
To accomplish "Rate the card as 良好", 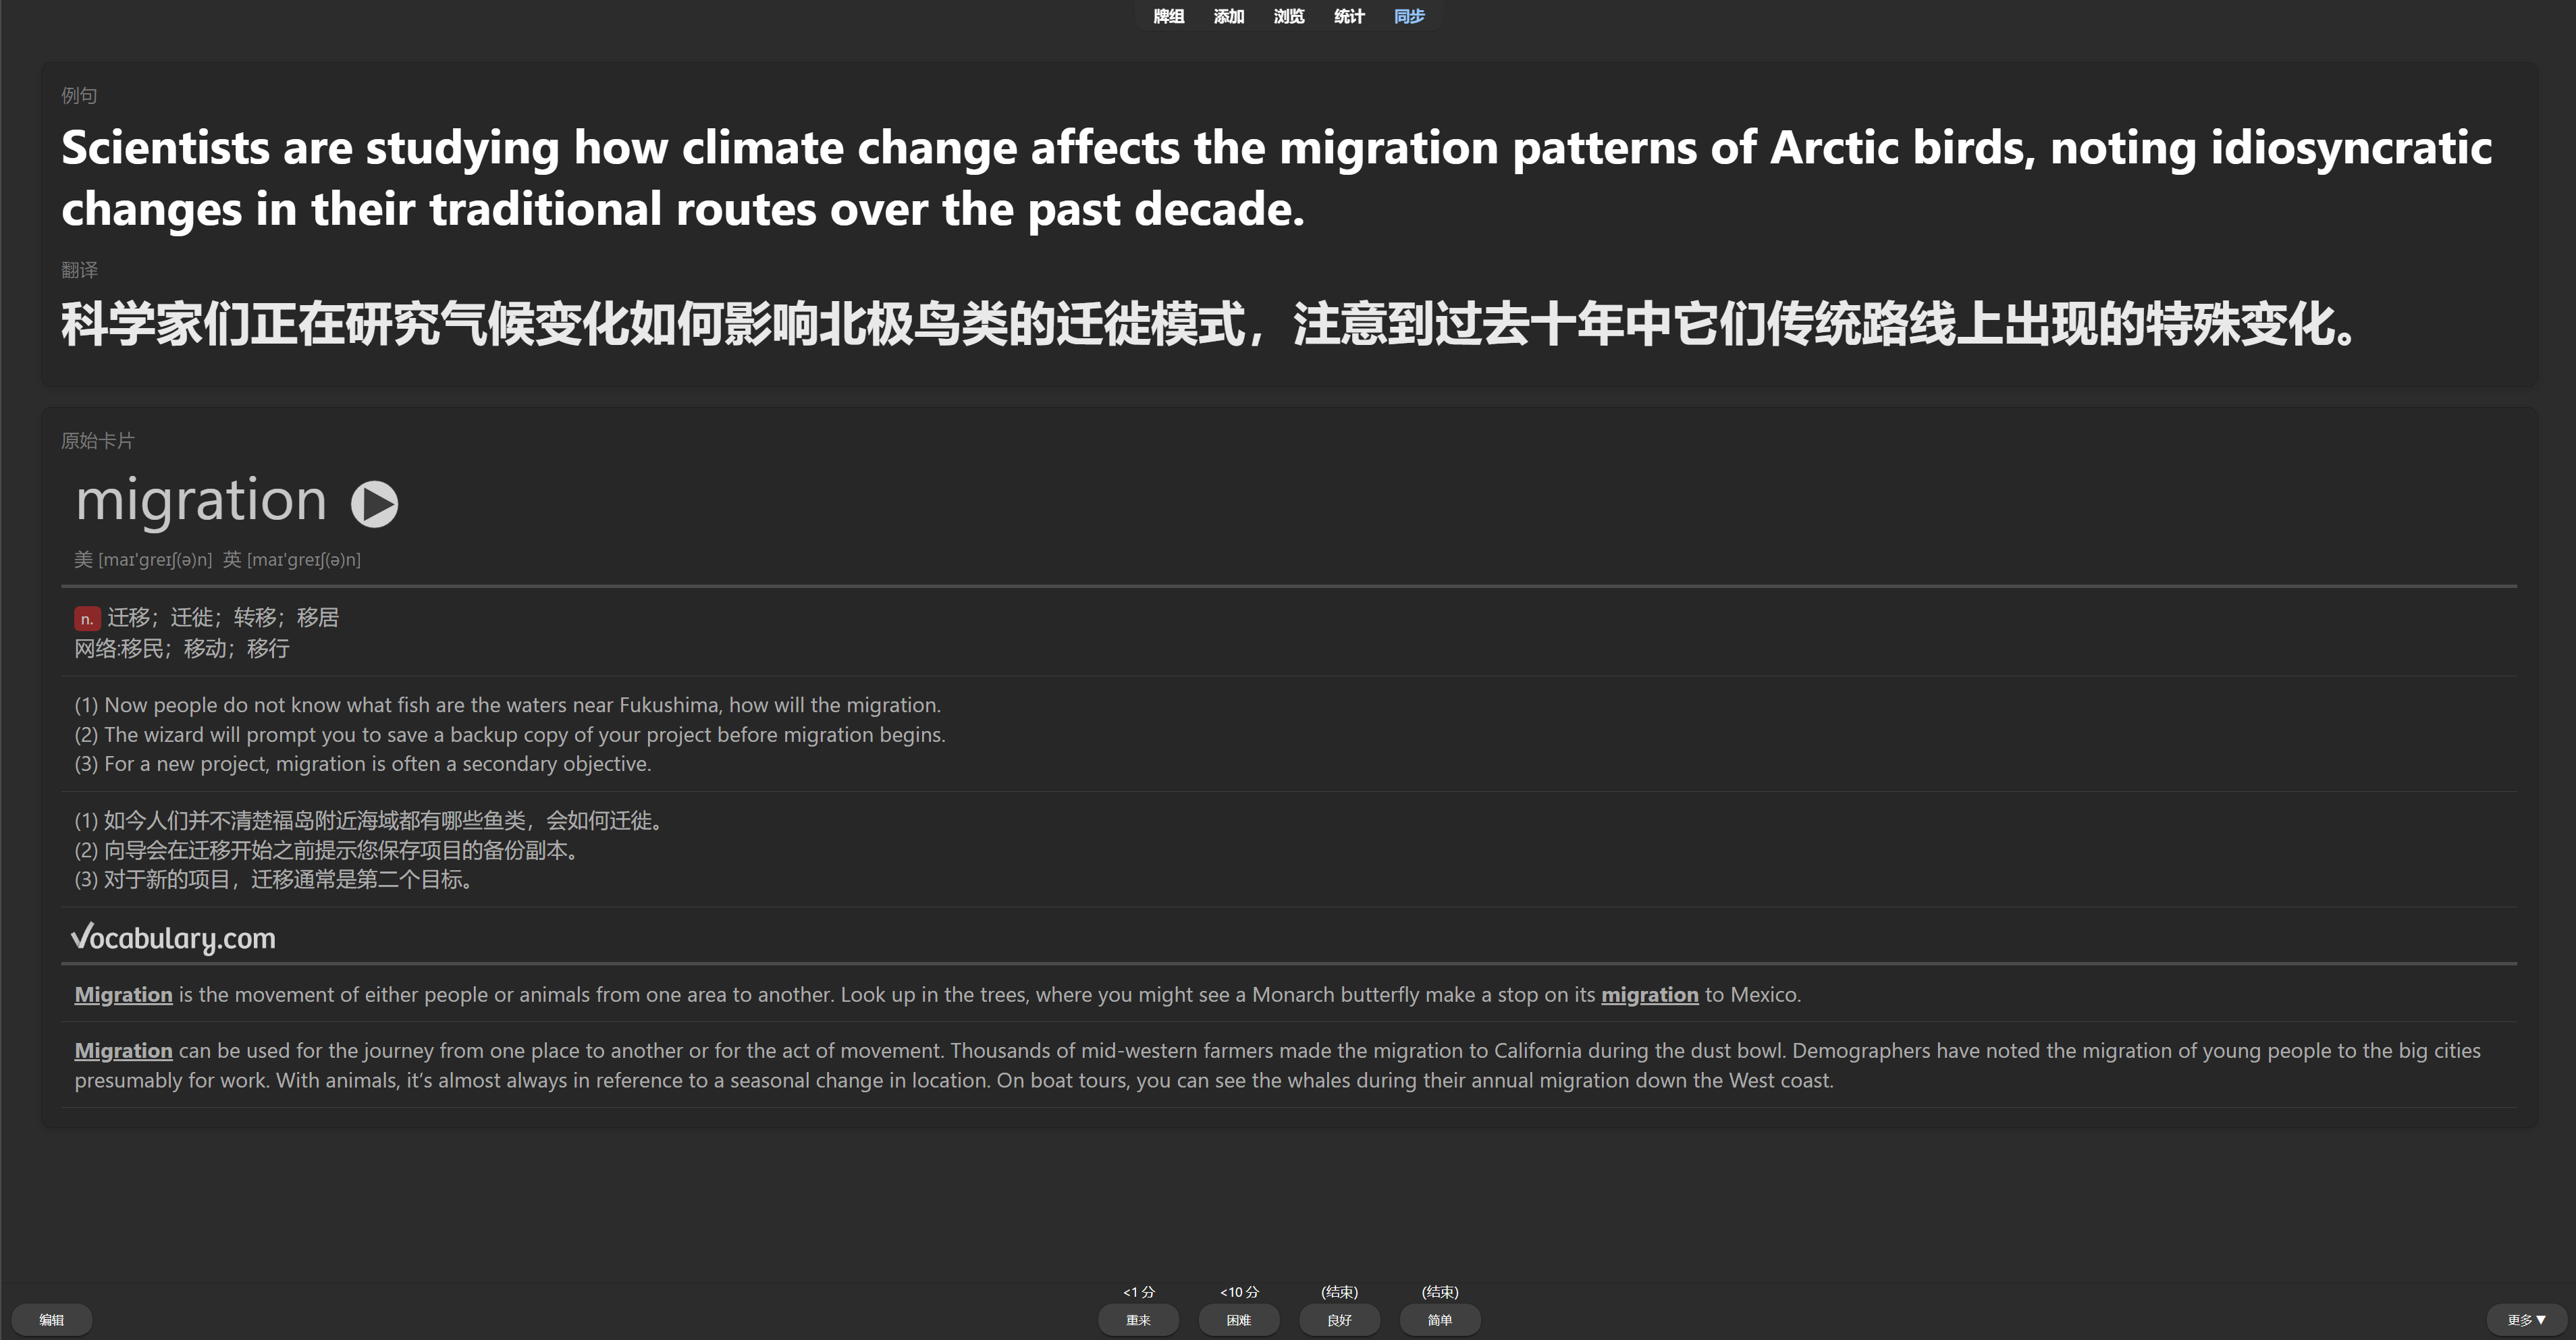I will 1339,1320.
